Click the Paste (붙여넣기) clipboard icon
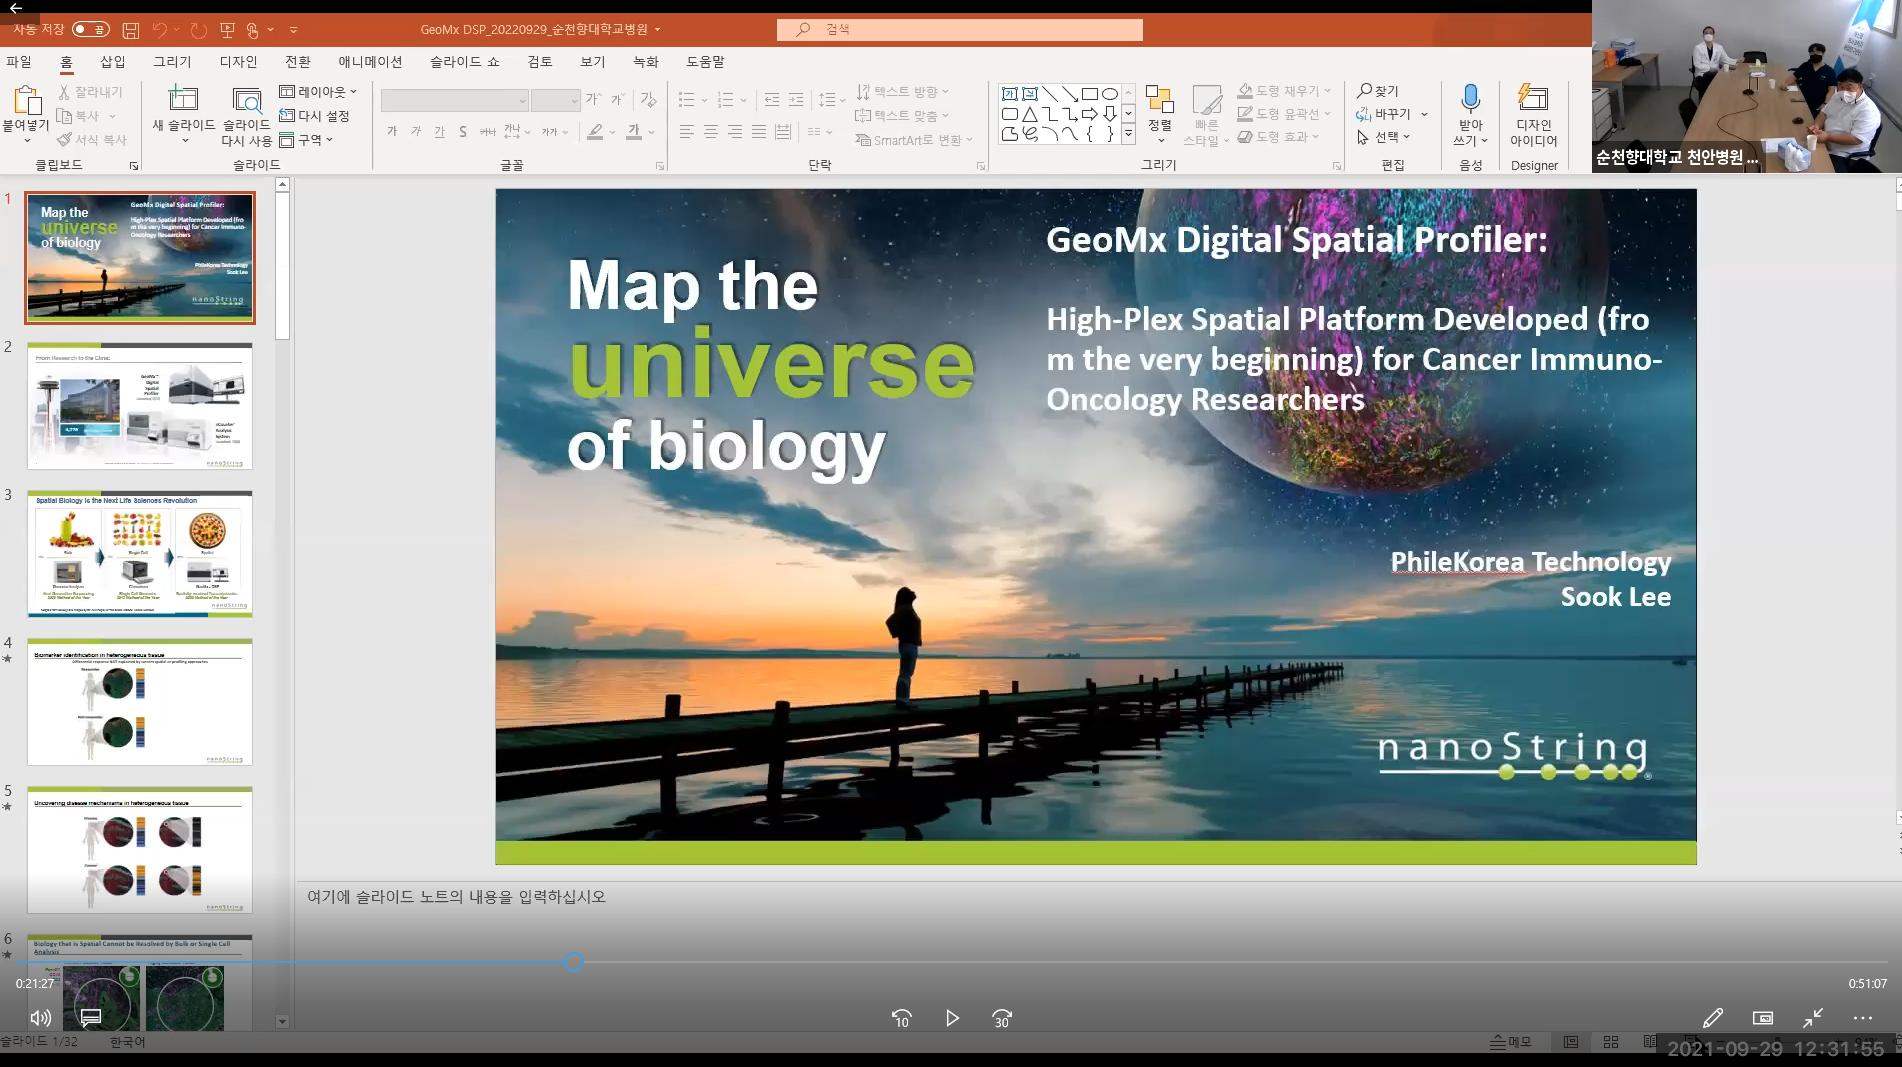 [27, 101]
